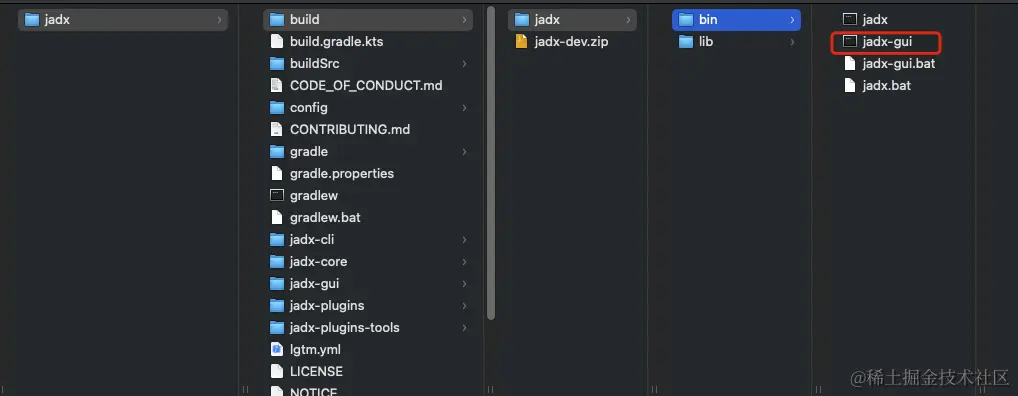Viewport: 1018px width, 396px height.
Task: Click the jadx executable icon in bin
Action: click(850, 19)
